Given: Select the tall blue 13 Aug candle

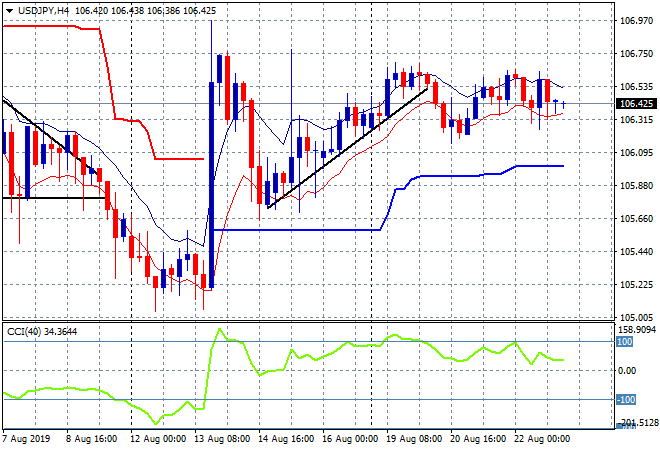Looking at the screenshot, I should click(x=211, y=185).
